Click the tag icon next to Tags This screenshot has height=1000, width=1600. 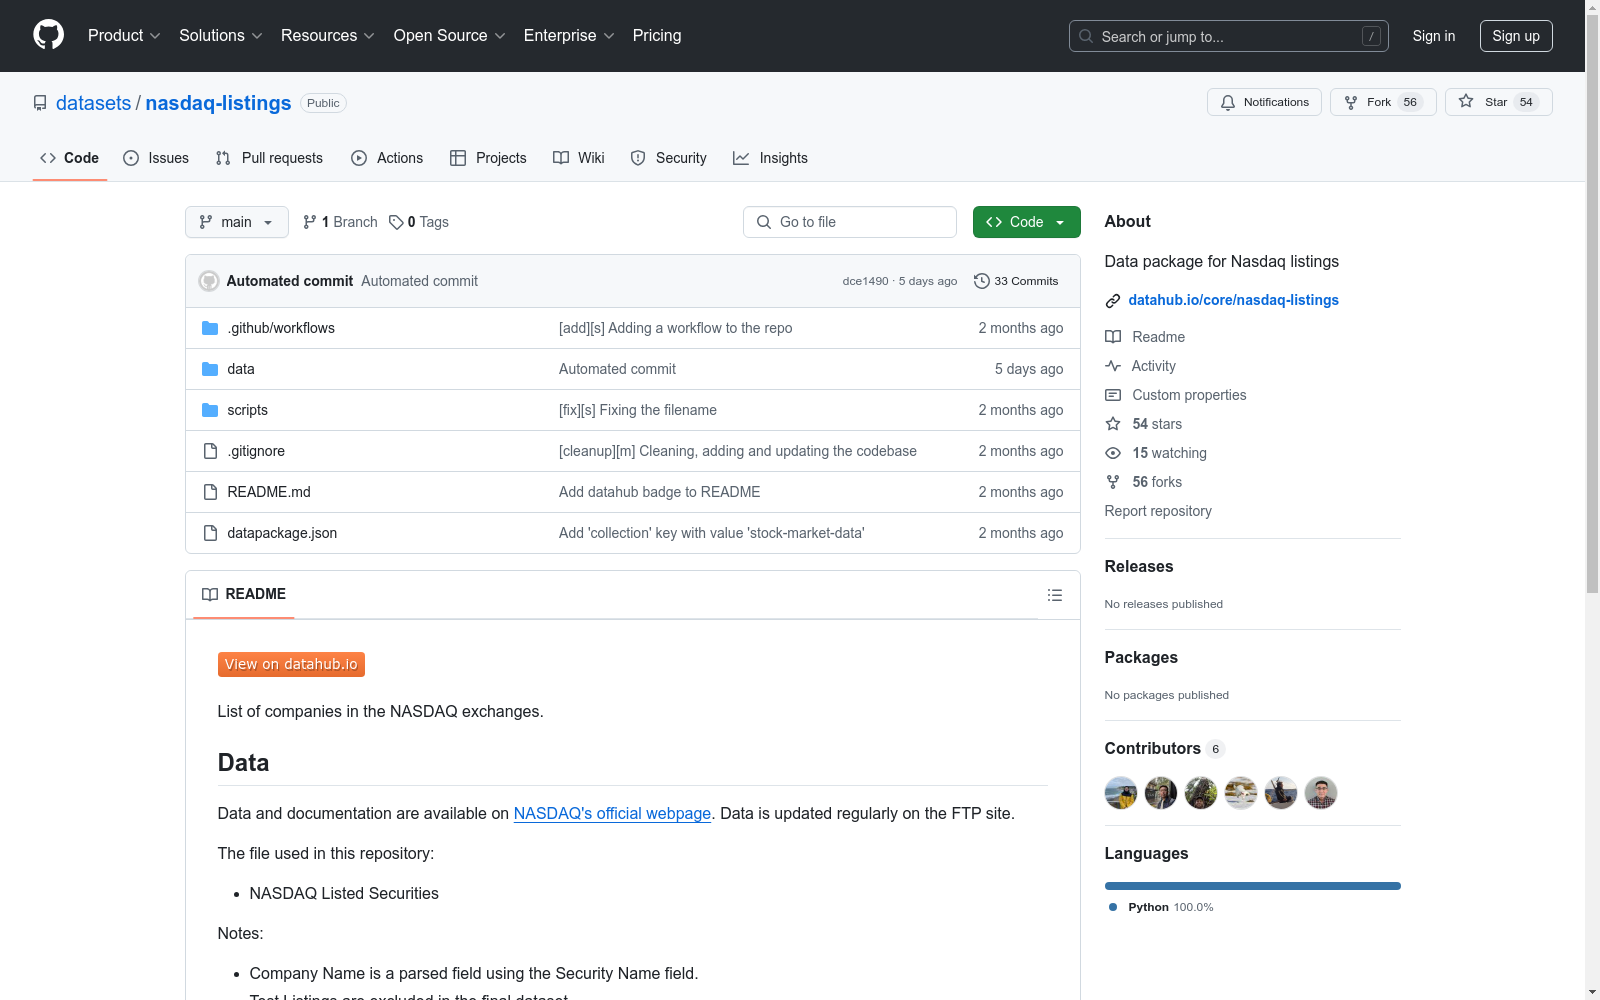[396, 222]
